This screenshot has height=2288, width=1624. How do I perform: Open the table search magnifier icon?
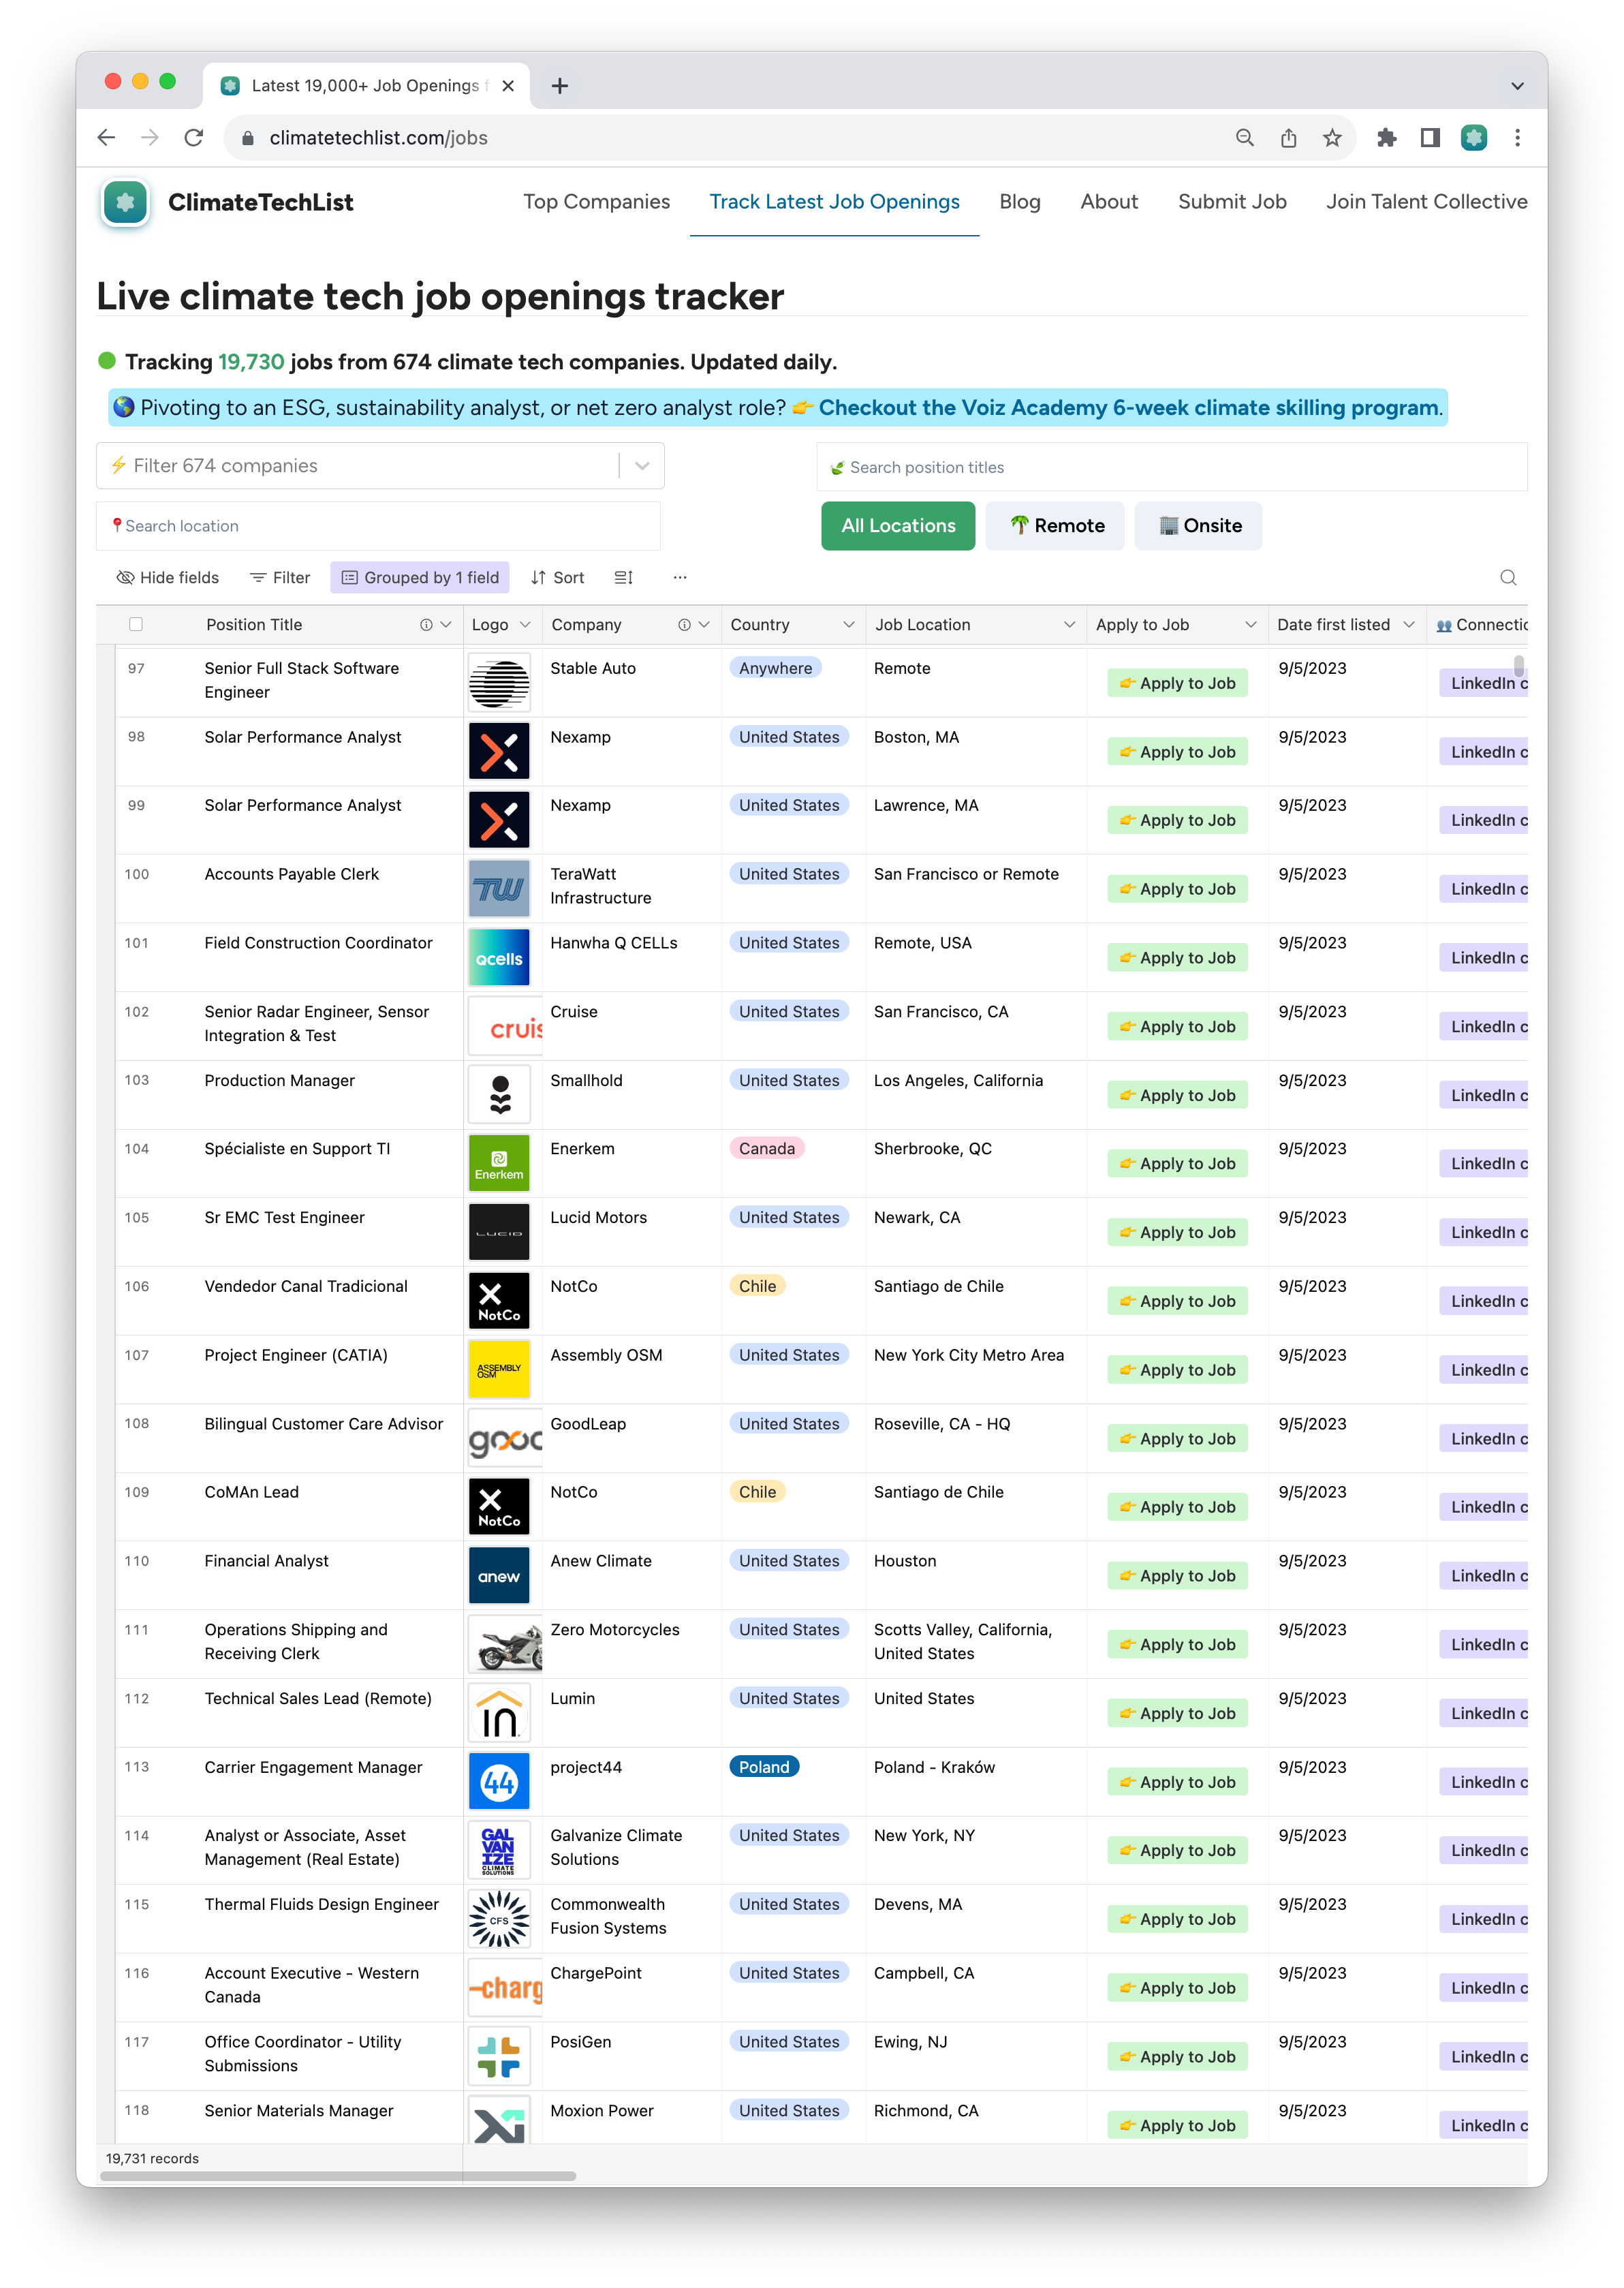point(1508,577)
